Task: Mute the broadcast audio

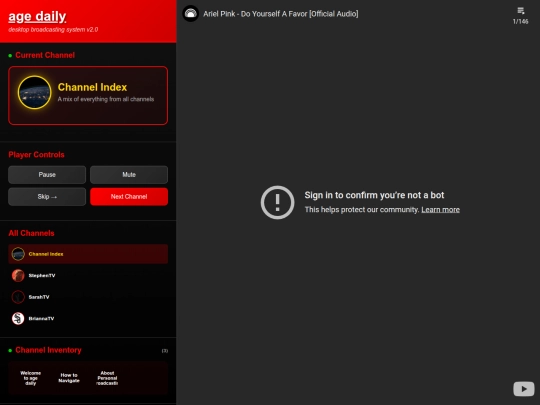Action: point(129,175)
